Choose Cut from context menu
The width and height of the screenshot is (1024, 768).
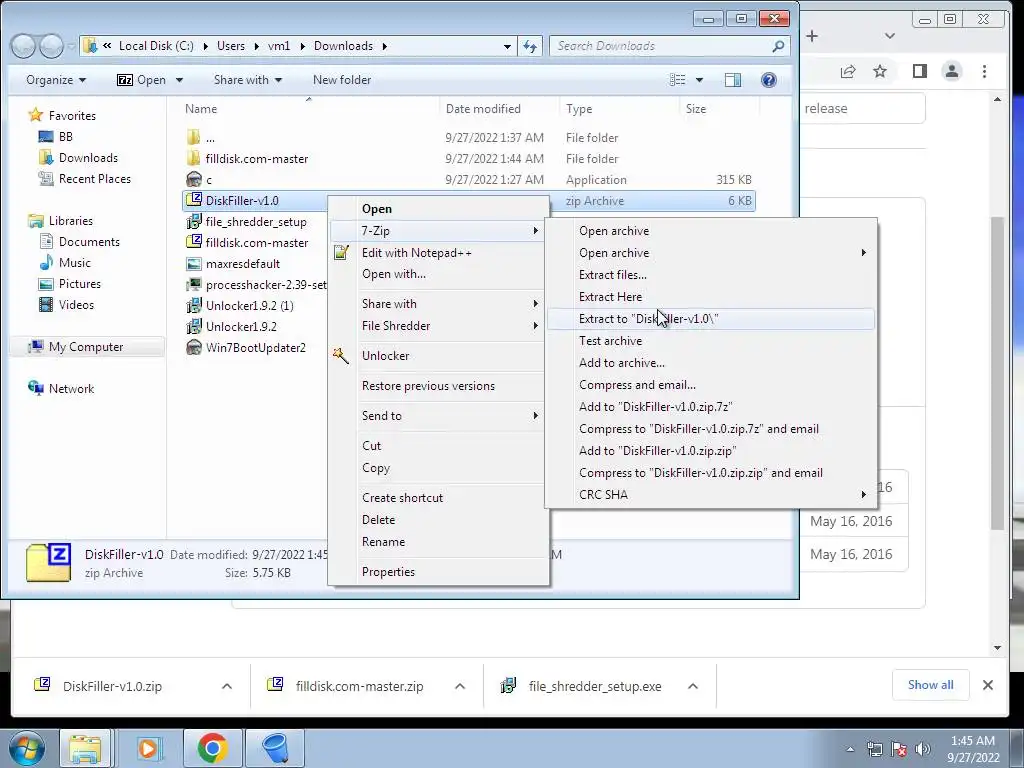click(438, 446)
